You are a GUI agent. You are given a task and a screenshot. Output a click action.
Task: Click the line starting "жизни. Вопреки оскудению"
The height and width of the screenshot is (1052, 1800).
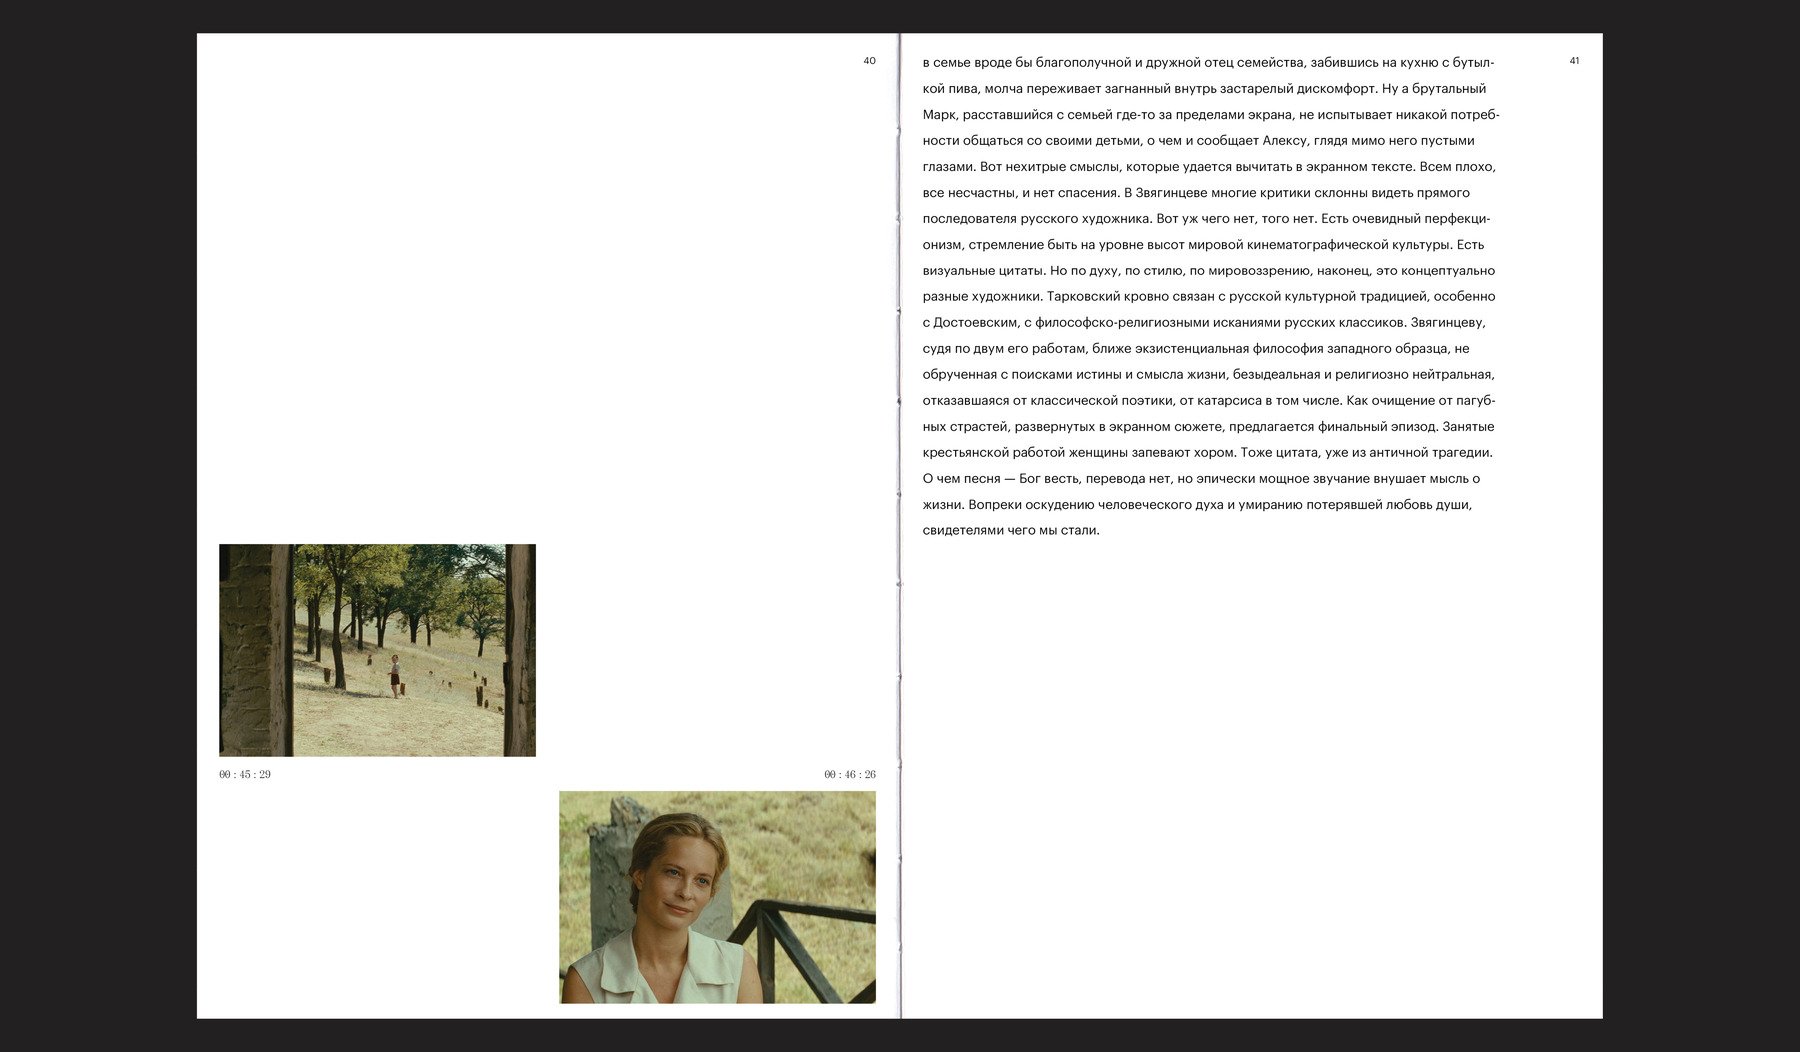tap(1197, 505)
